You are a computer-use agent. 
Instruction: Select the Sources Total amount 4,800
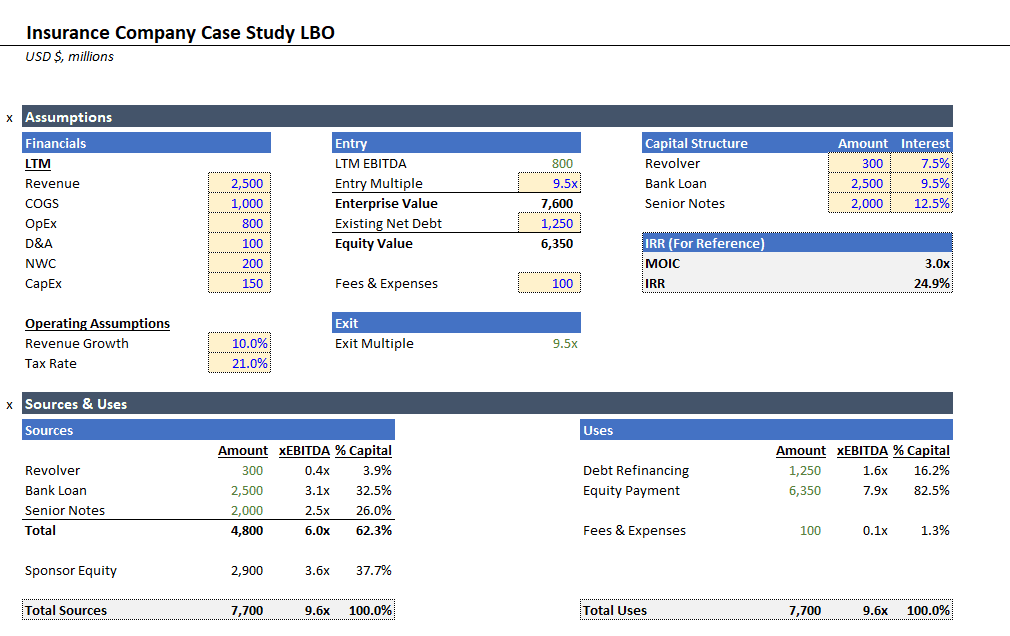point(247,530)
